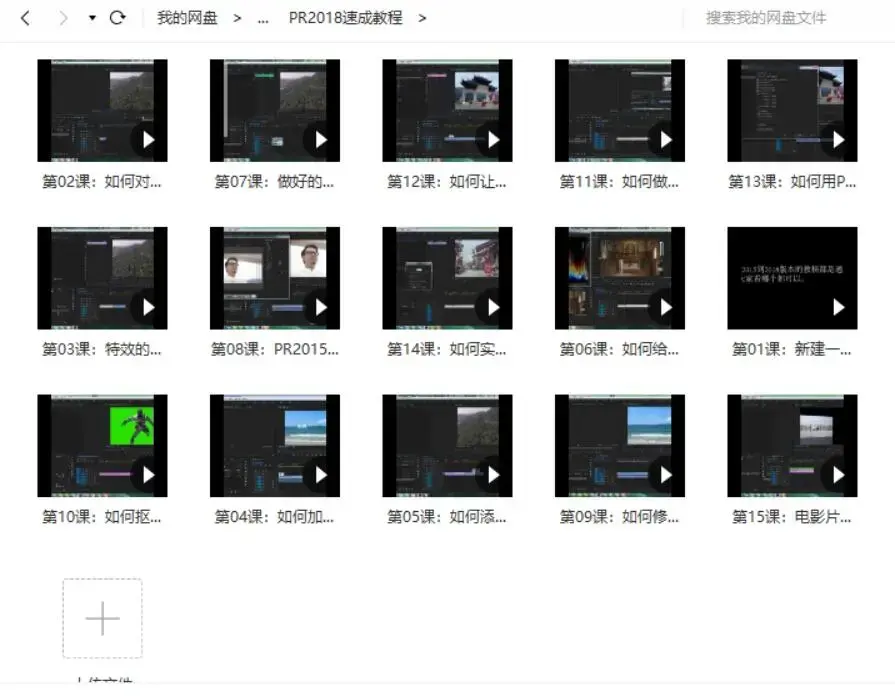Open the 第03课 特效 video thumbnail

(x=102, y=277)
